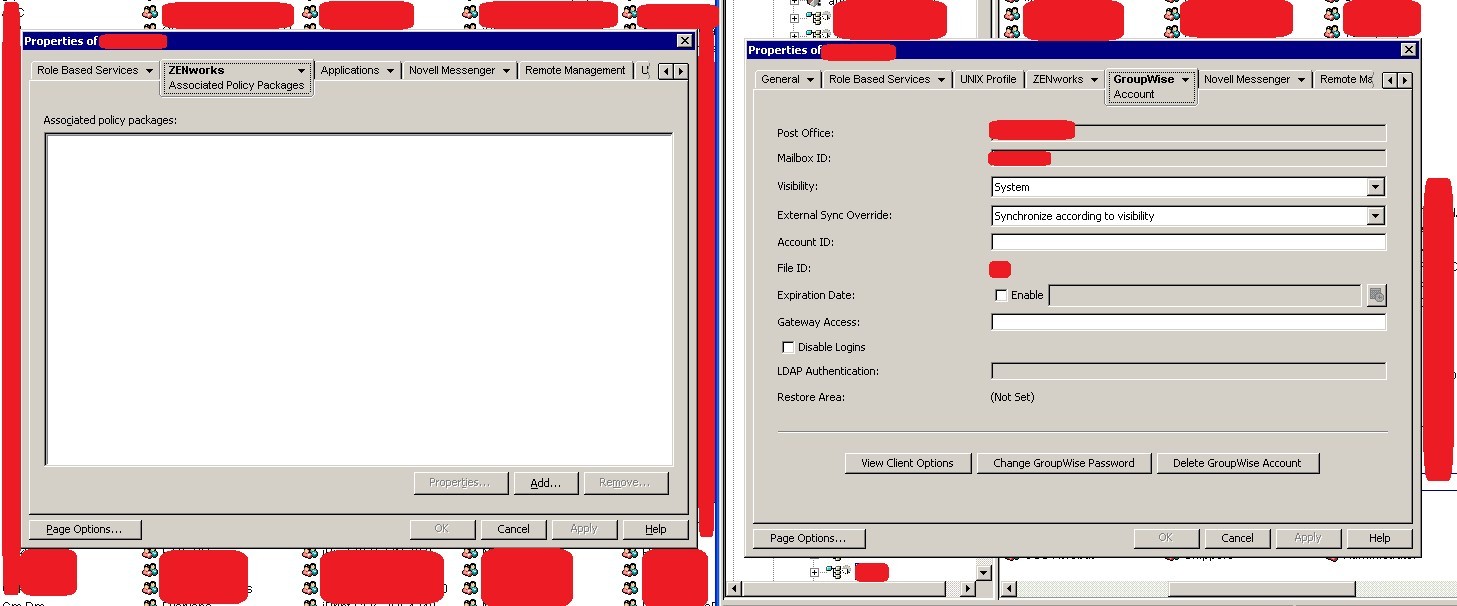Screen dimensions: 1457x606
Task: Click the (Not Set) Restore Area value
Action: 1012,397
